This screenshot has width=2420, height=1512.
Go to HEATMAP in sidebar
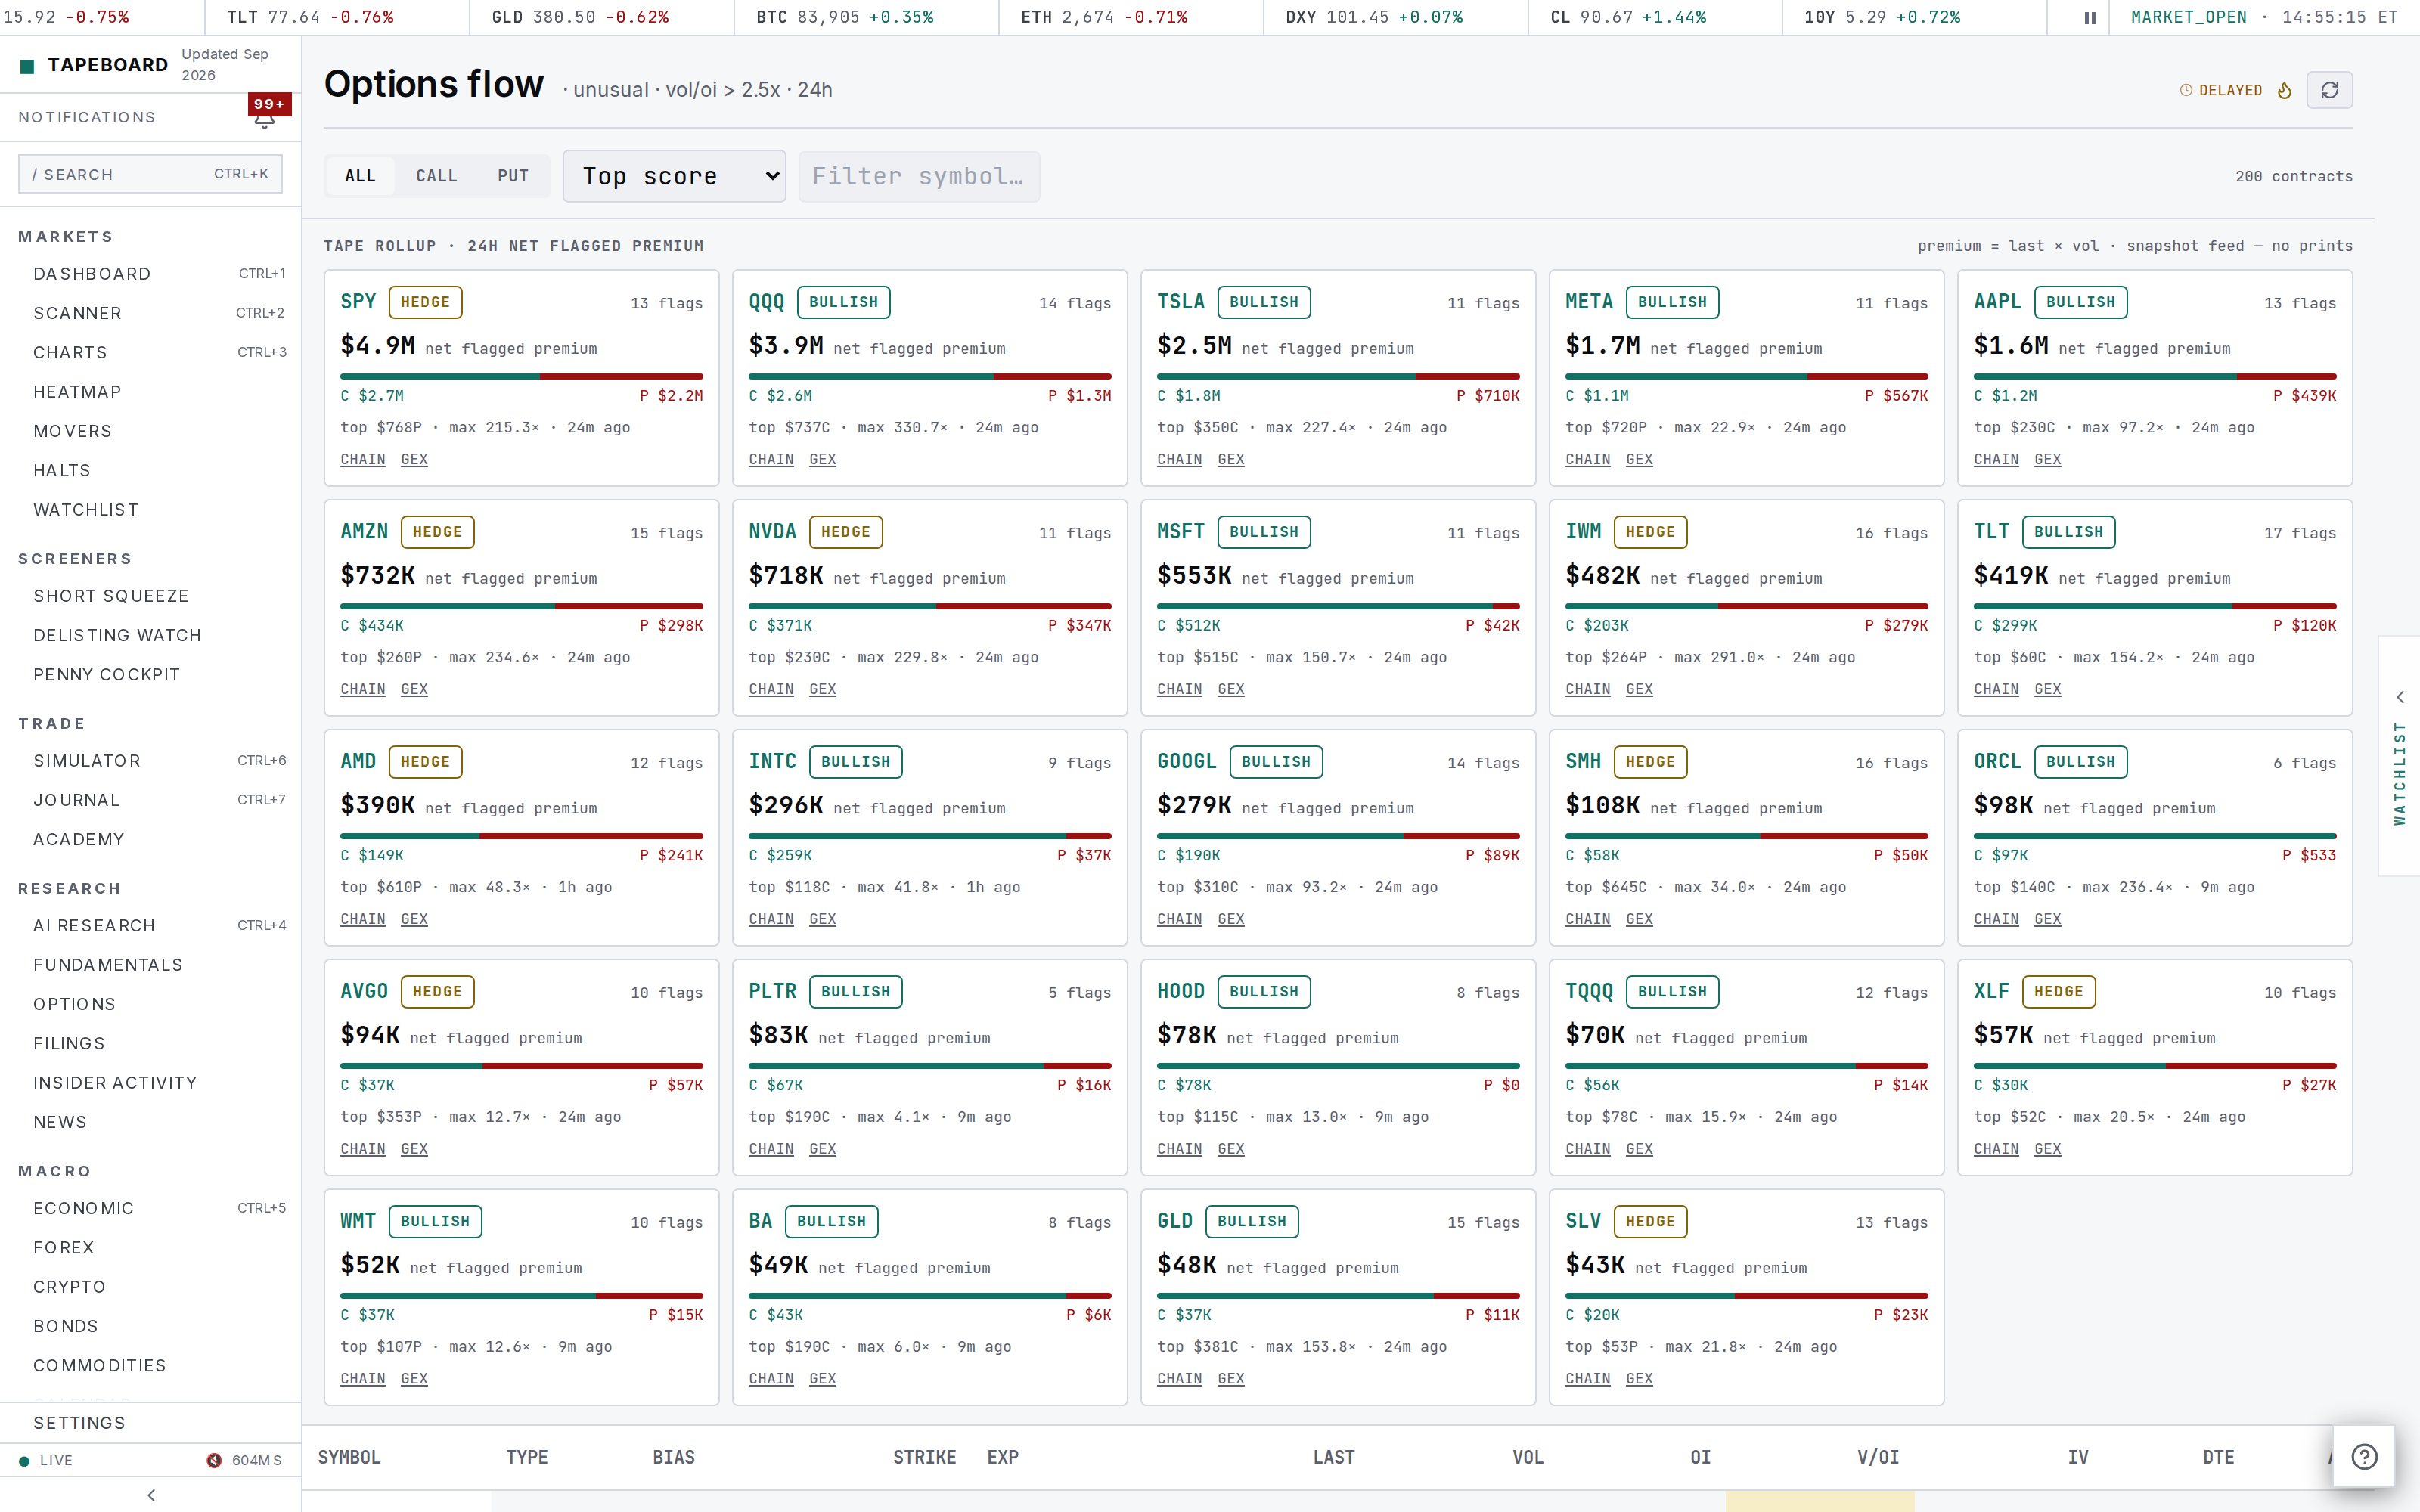click(150, 392)
